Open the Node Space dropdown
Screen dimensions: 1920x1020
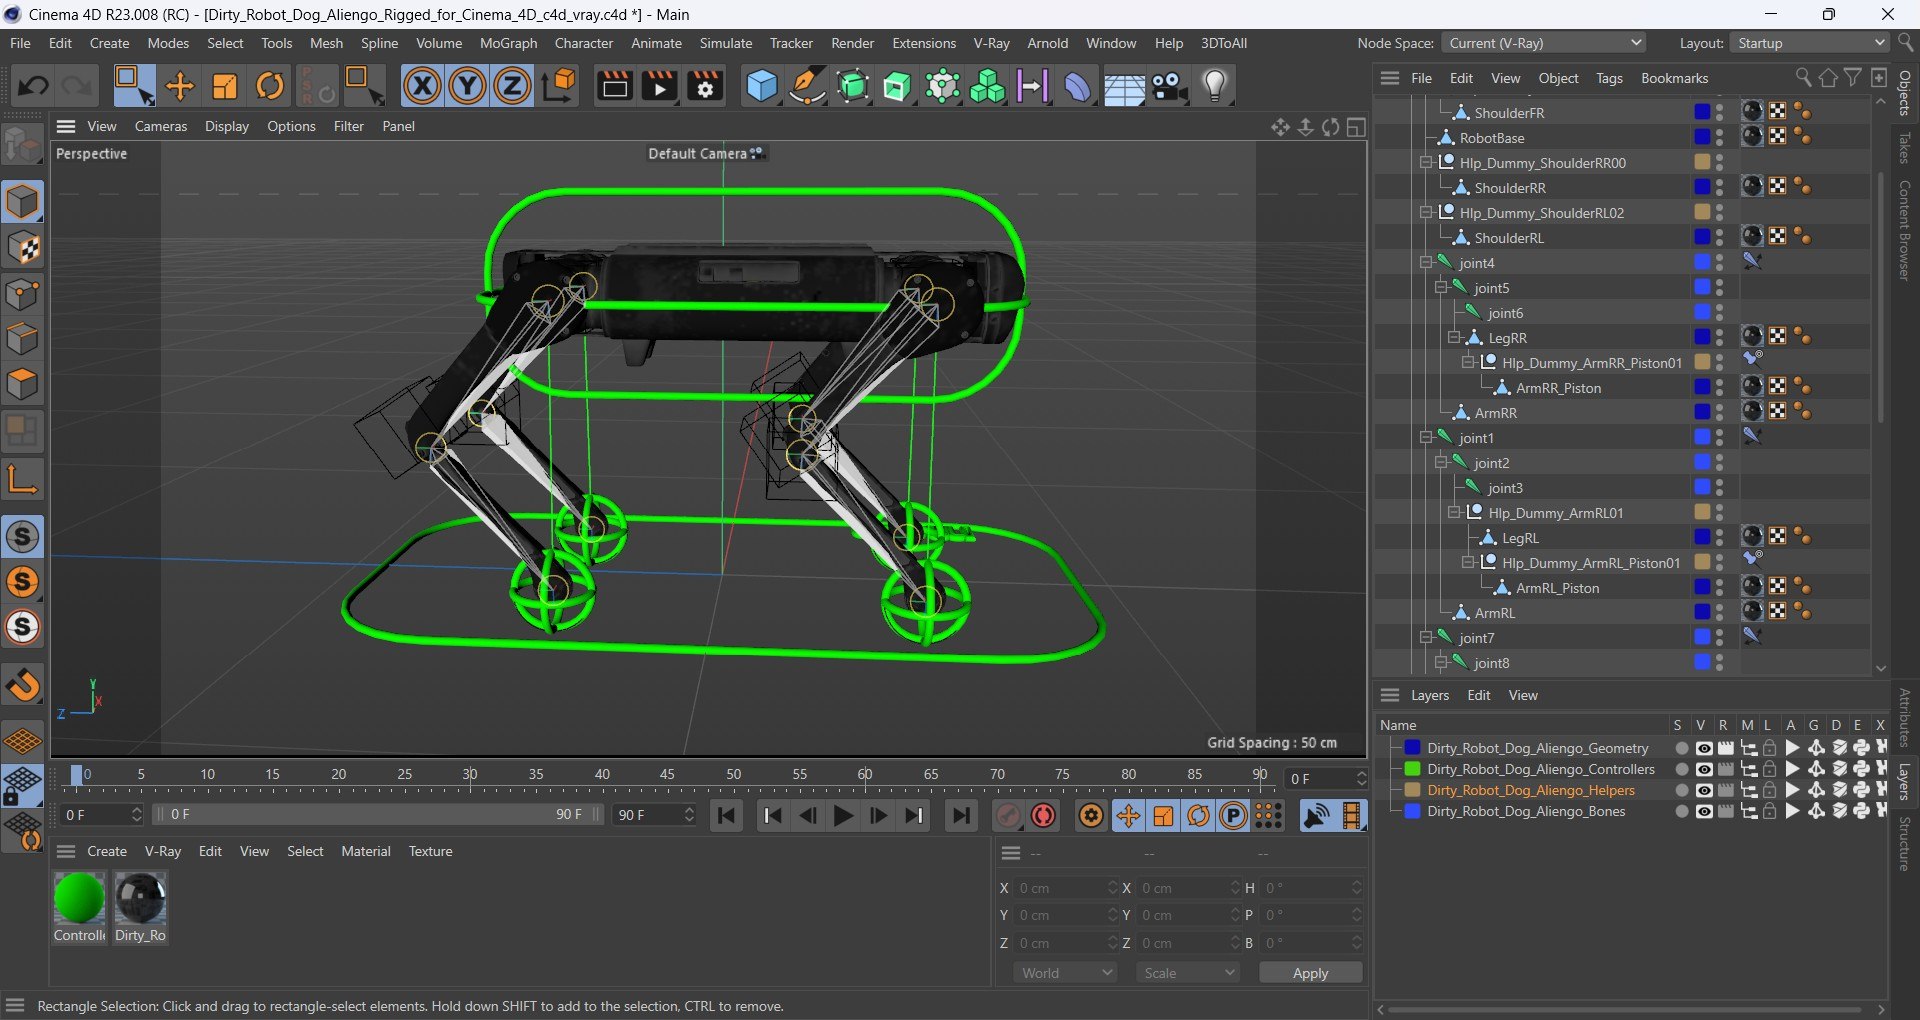point(1544,43)
